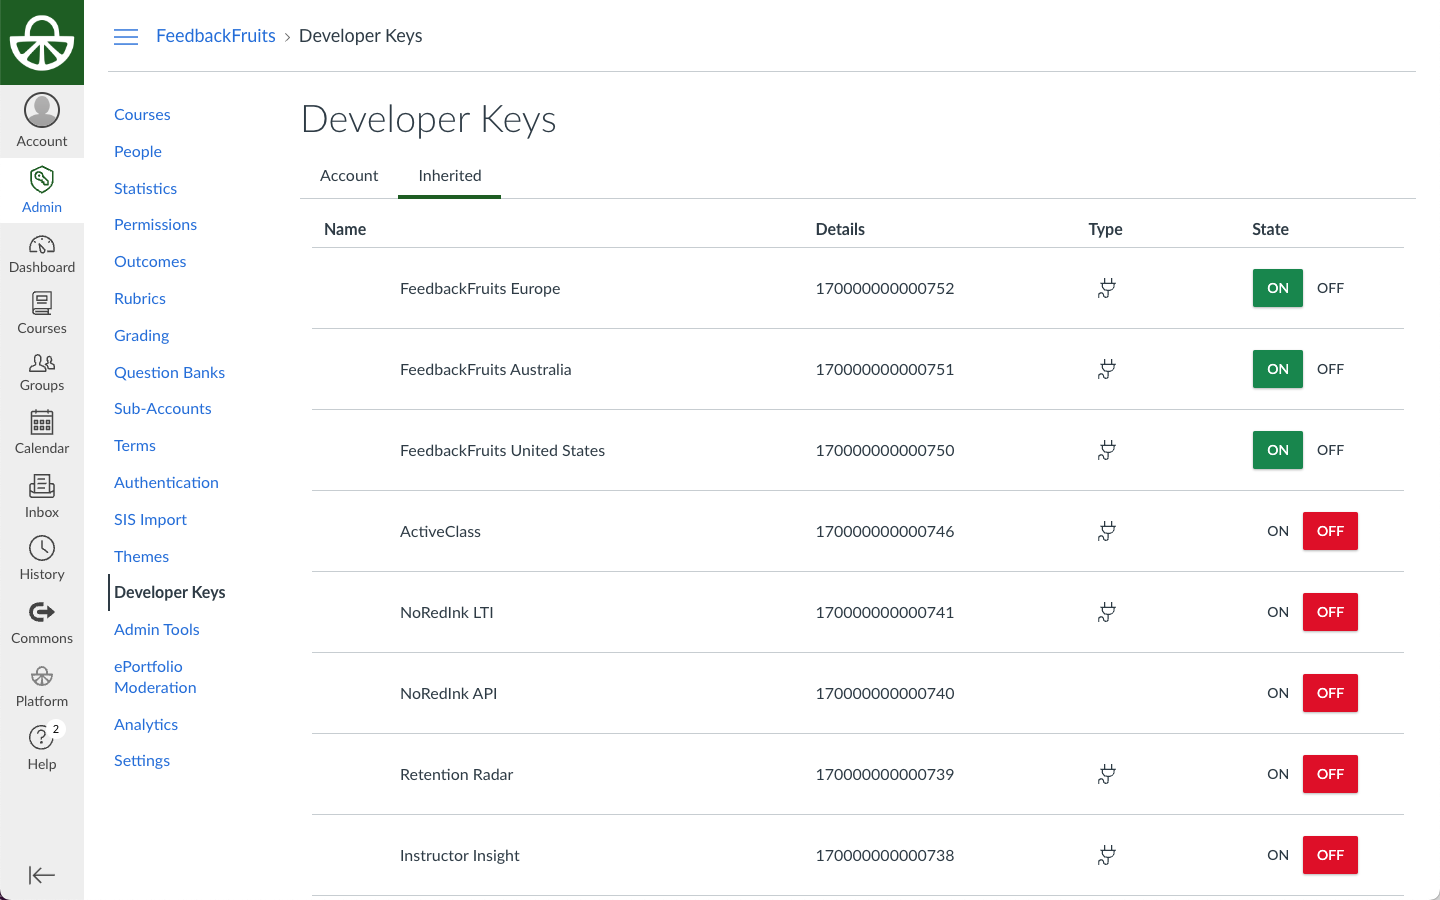The image size is (1440, 900).
Task: Click the NoRedInk API name
Action: click(448, 693)
